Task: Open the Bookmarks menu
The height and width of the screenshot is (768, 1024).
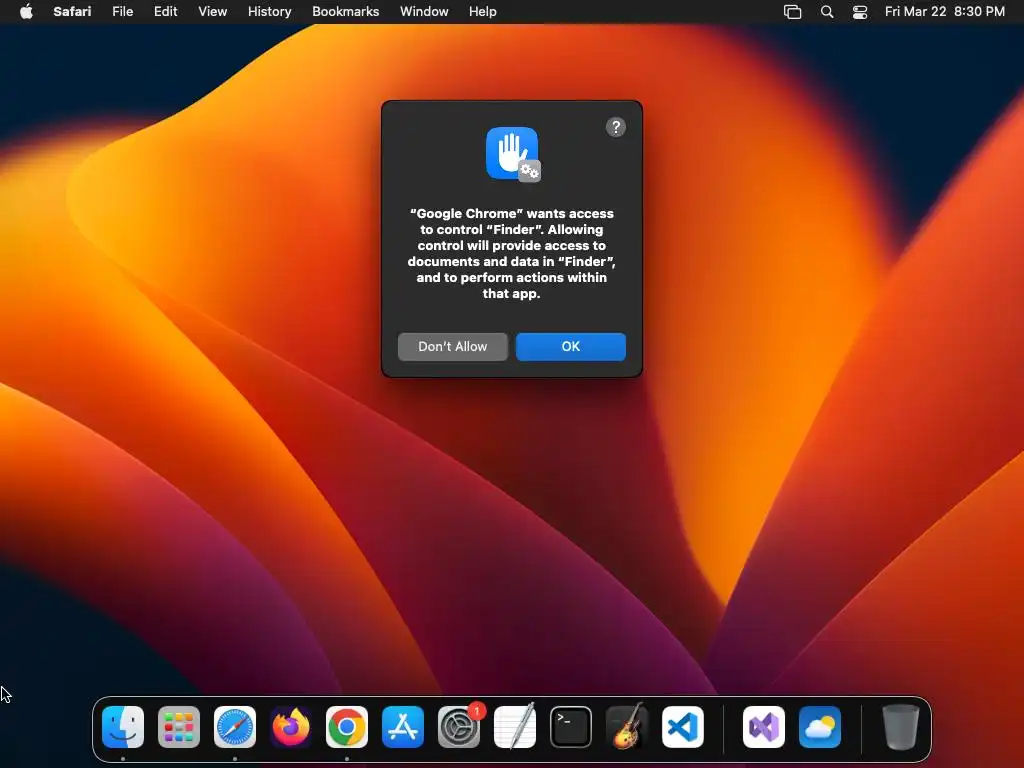Action: [345, 12]
